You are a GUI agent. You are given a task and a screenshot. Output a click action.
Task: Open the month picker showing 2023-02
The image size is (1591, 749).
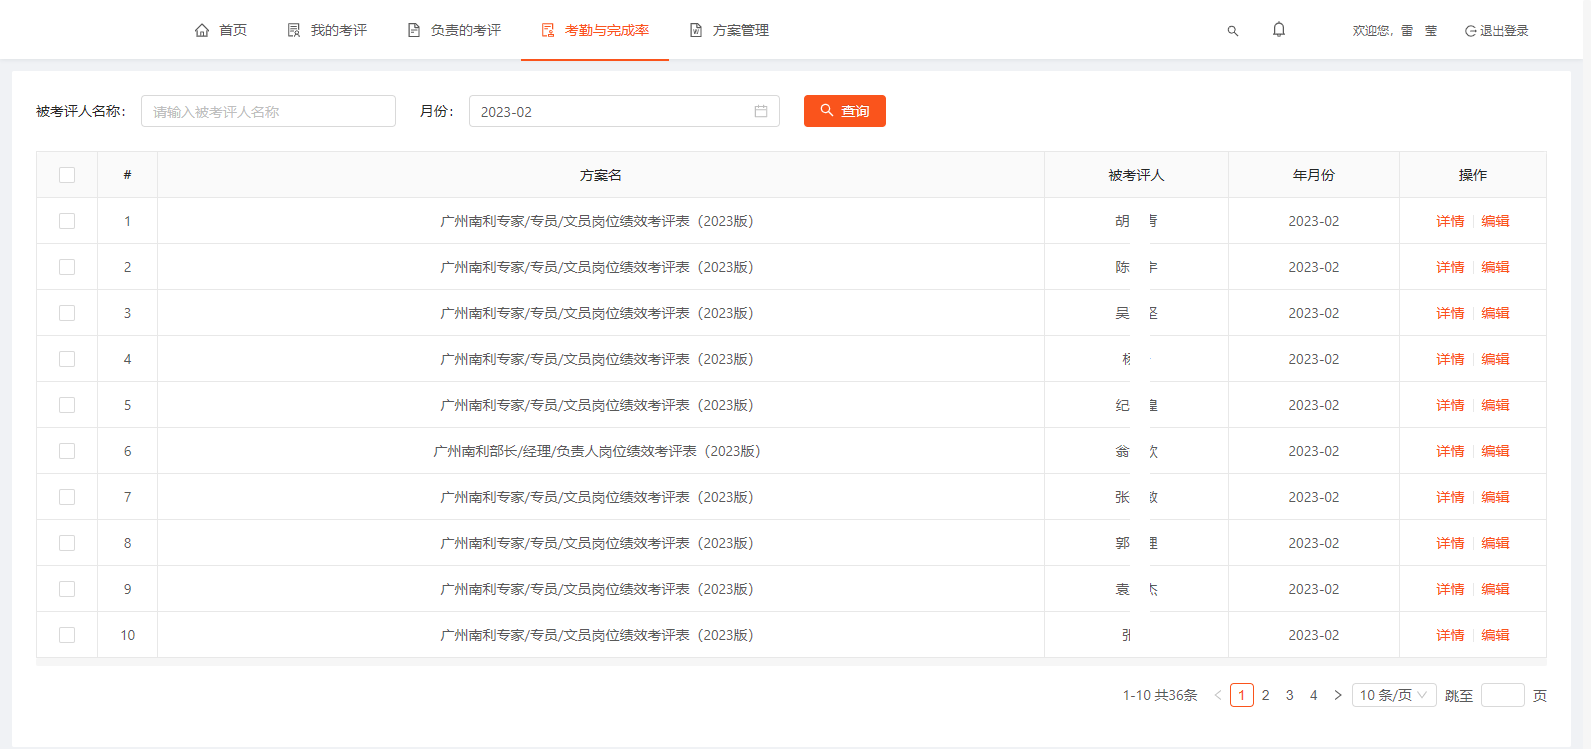pyautogui.click(x=610, y=111)
